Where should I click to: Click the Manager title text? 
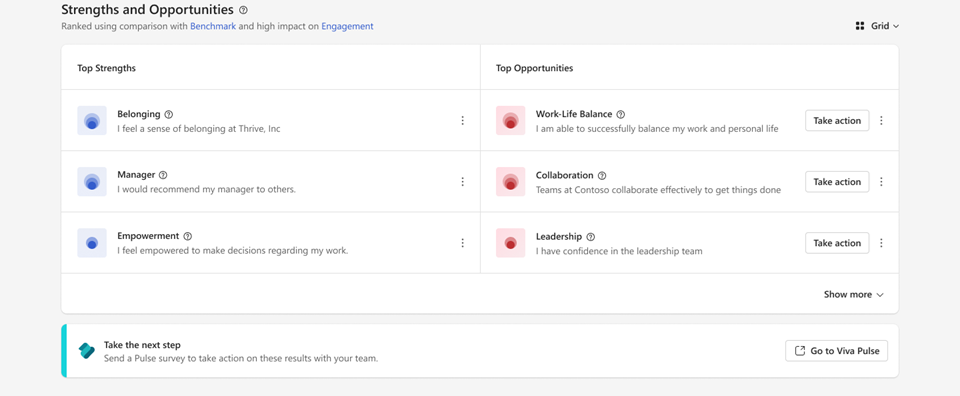click(136, 175)
